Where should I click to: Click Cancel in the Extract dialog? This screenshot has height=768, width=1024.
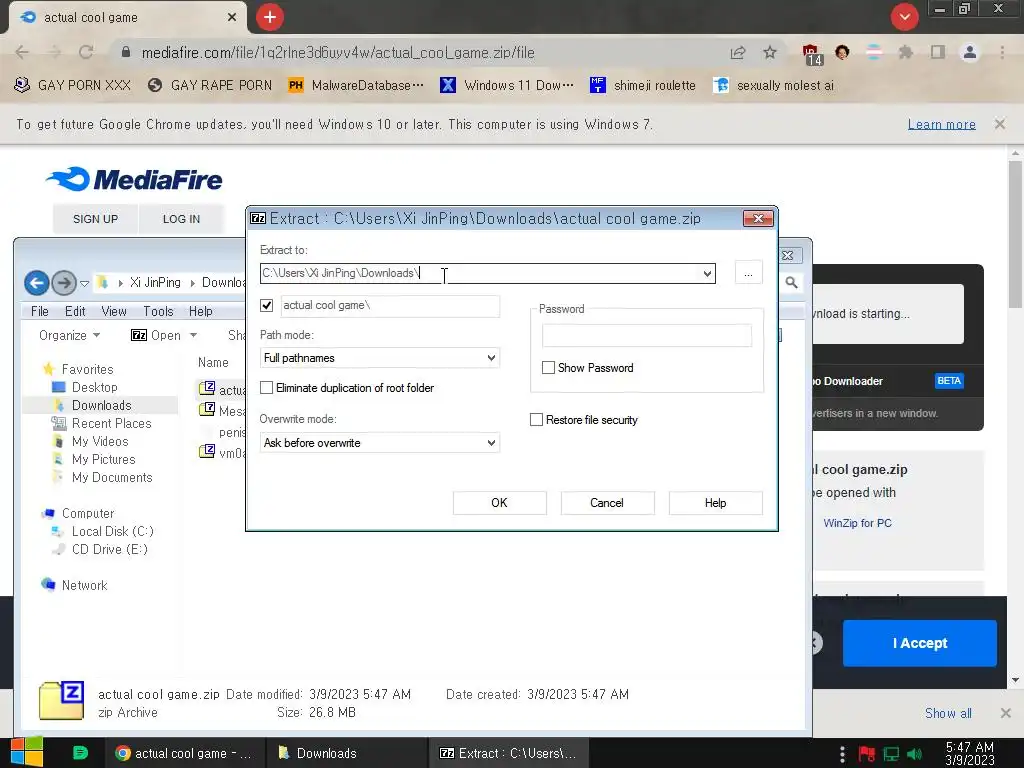pos(607,503)
